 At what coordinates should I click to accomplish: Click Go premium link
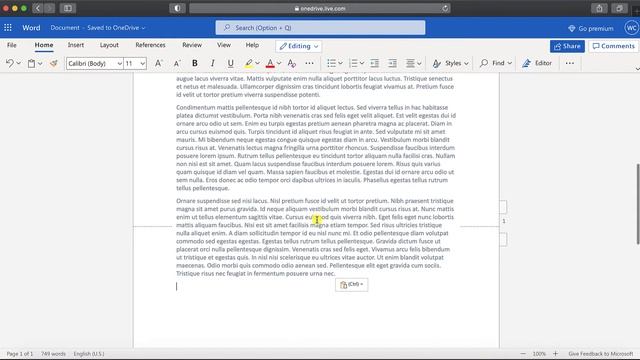point(591,28)
